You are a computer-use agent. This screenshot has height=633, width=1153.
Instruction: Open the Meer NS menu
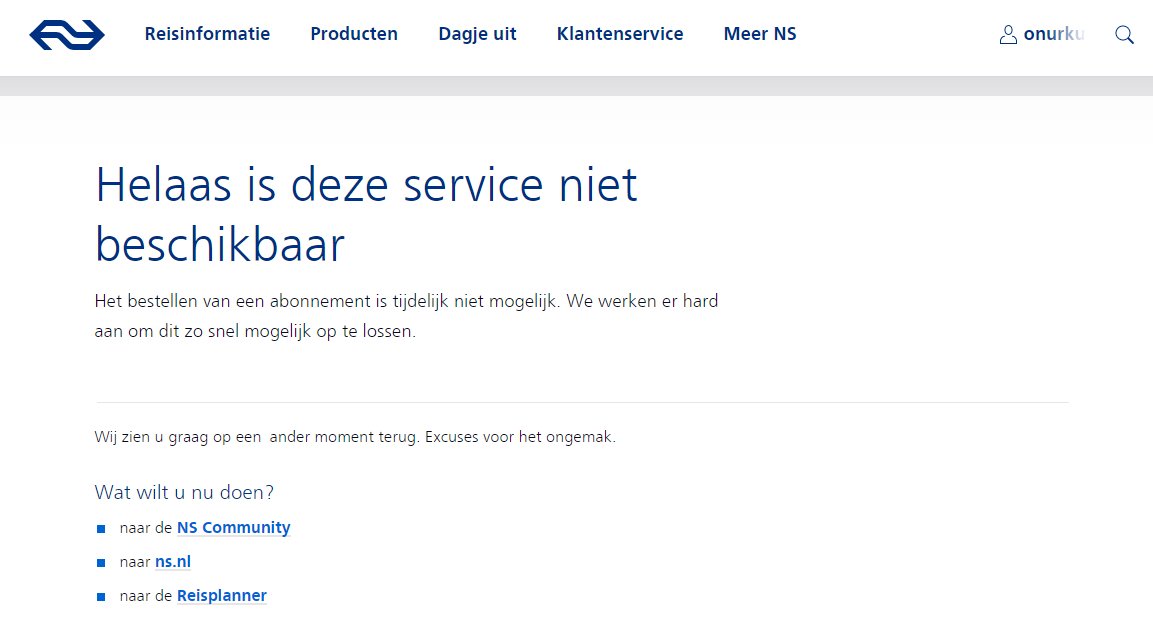[760, 34]
